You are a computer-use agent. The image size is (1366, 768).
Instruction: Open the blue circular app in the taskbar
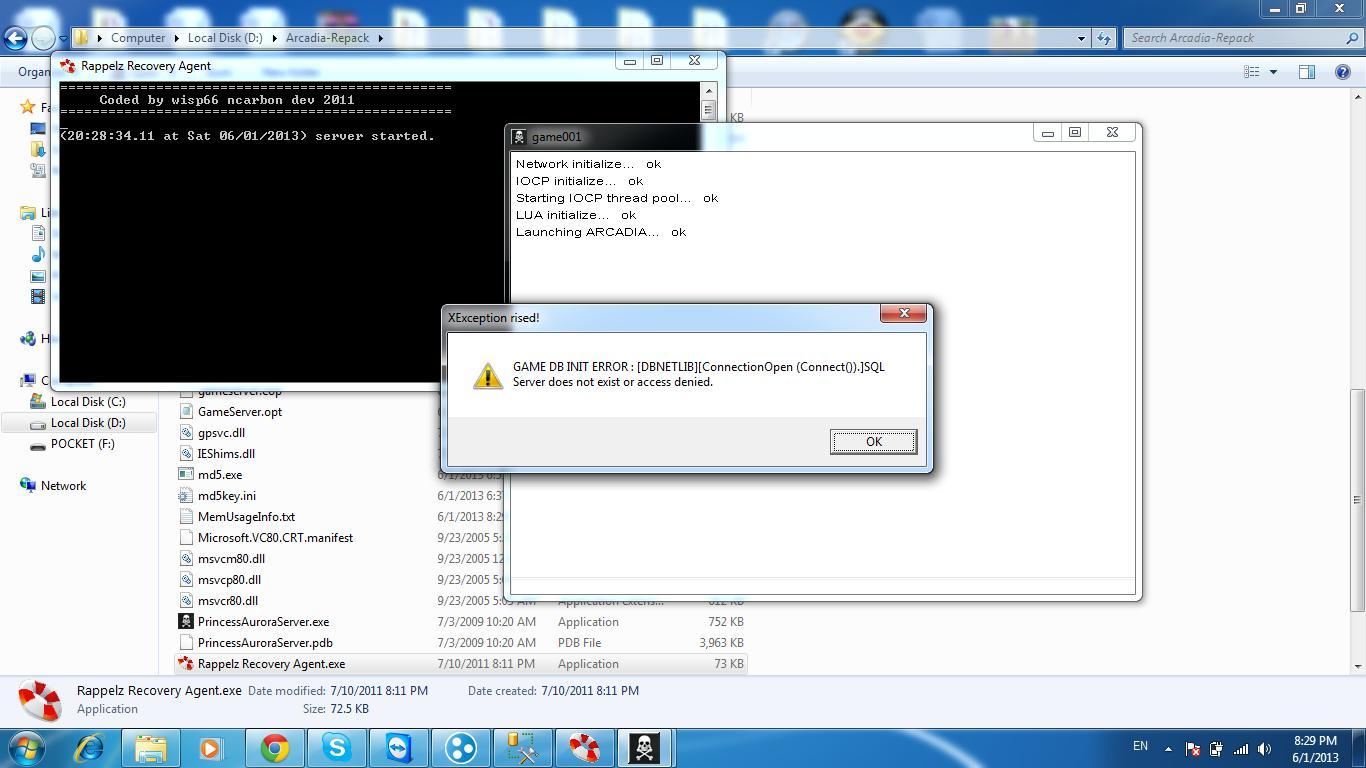[460, 748]
